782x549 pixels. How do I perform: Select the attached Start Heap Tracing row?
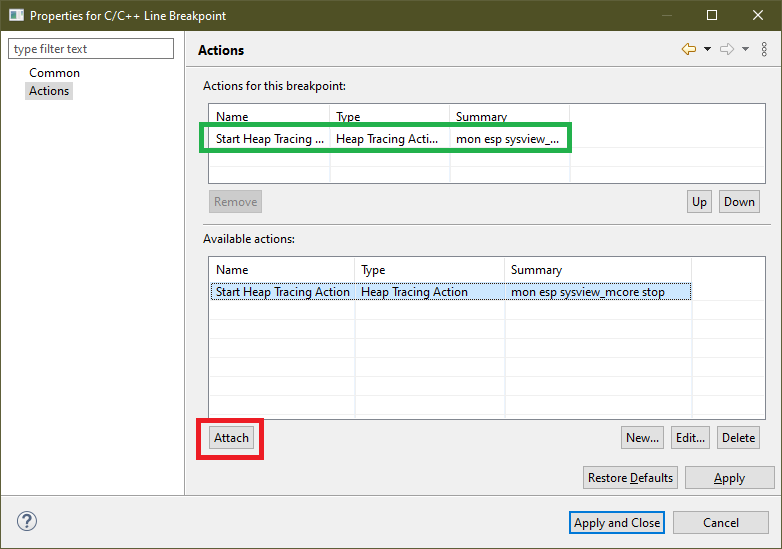(385, 139)
